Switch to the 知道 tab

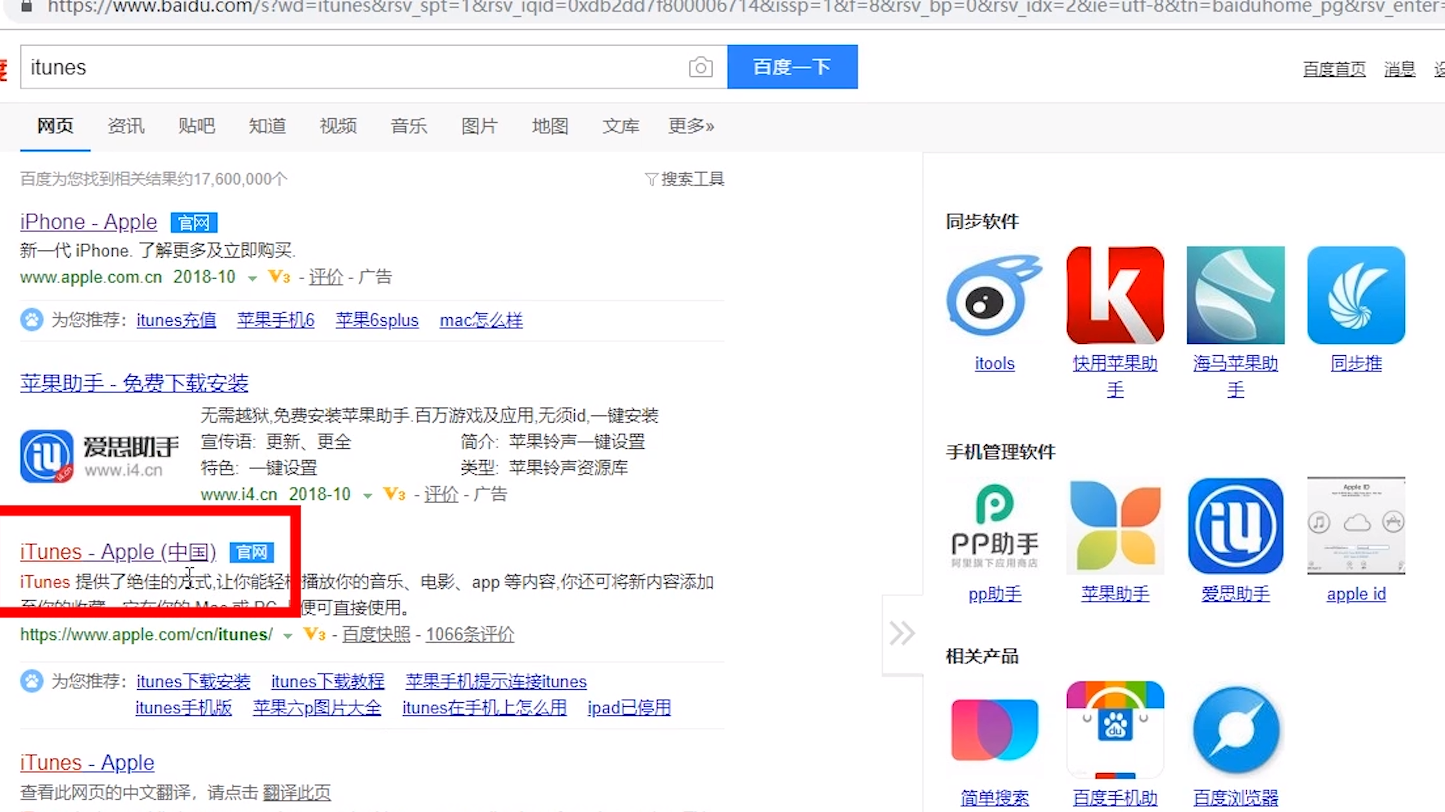point(267,126)
